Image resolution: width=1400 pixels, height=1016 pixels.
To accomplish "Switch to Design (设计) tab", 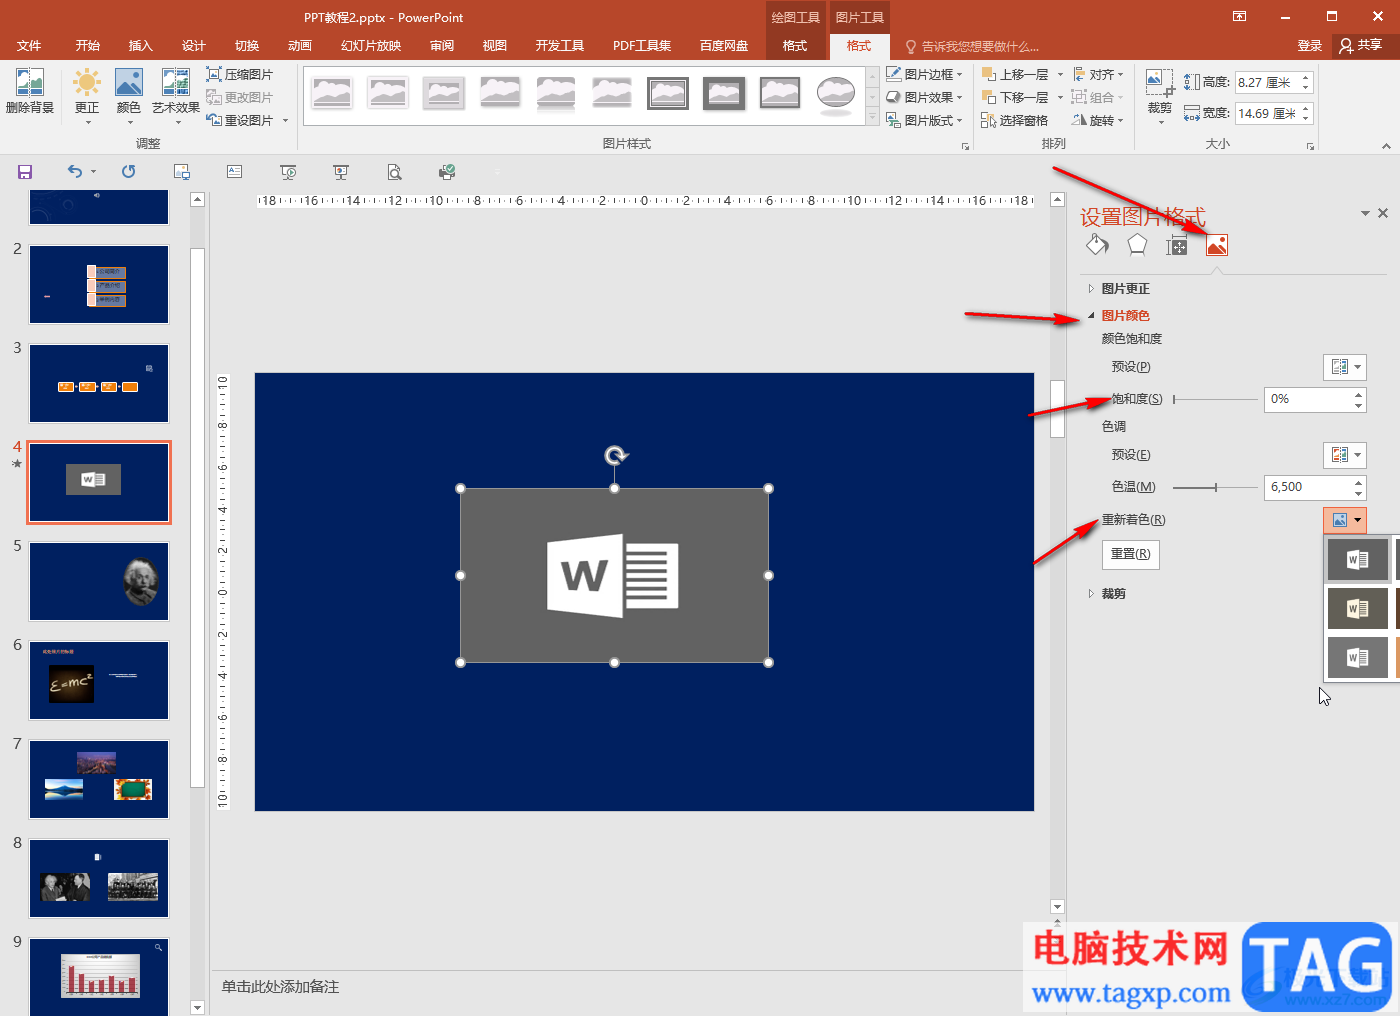I will click(194, 46).
